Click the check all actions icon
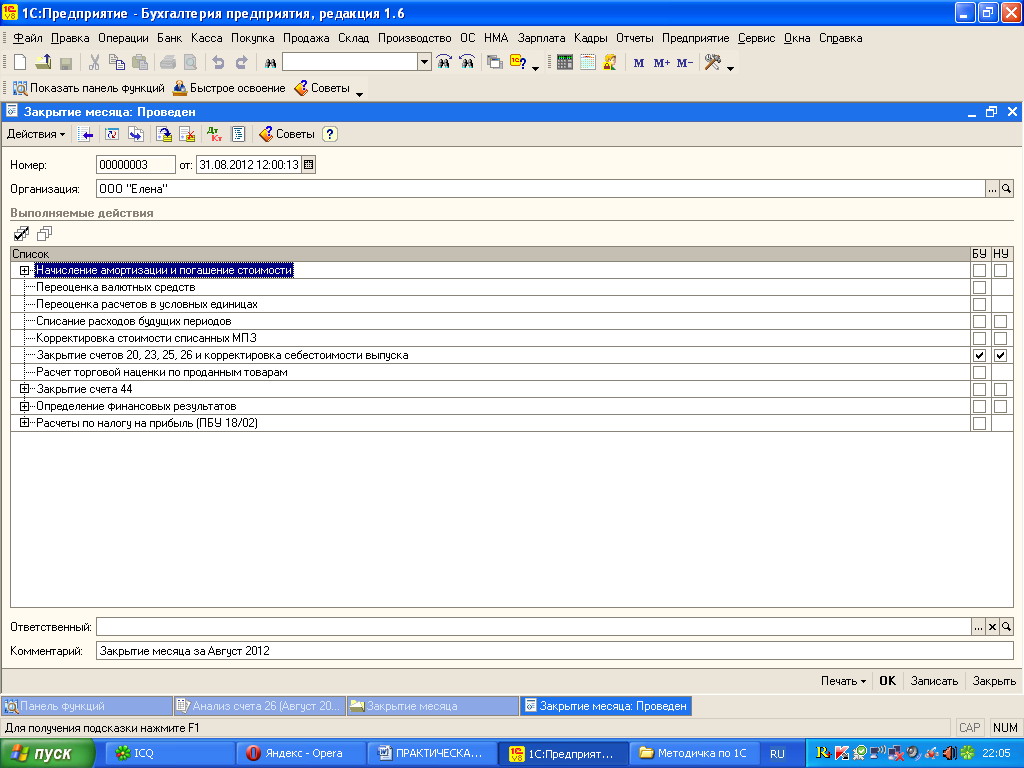Viewport: 1024px width, 768px height. [x=21, y=233]
